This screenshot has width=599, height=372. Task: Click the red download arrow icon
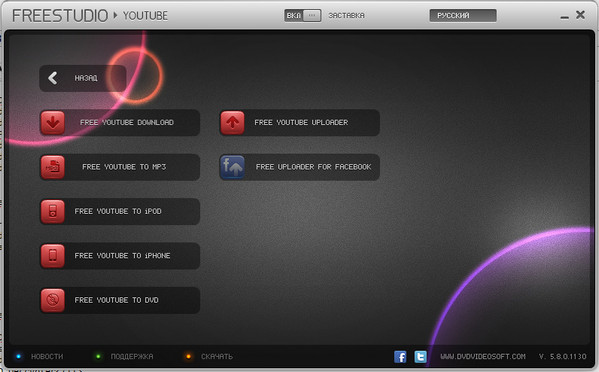point(53,122)
